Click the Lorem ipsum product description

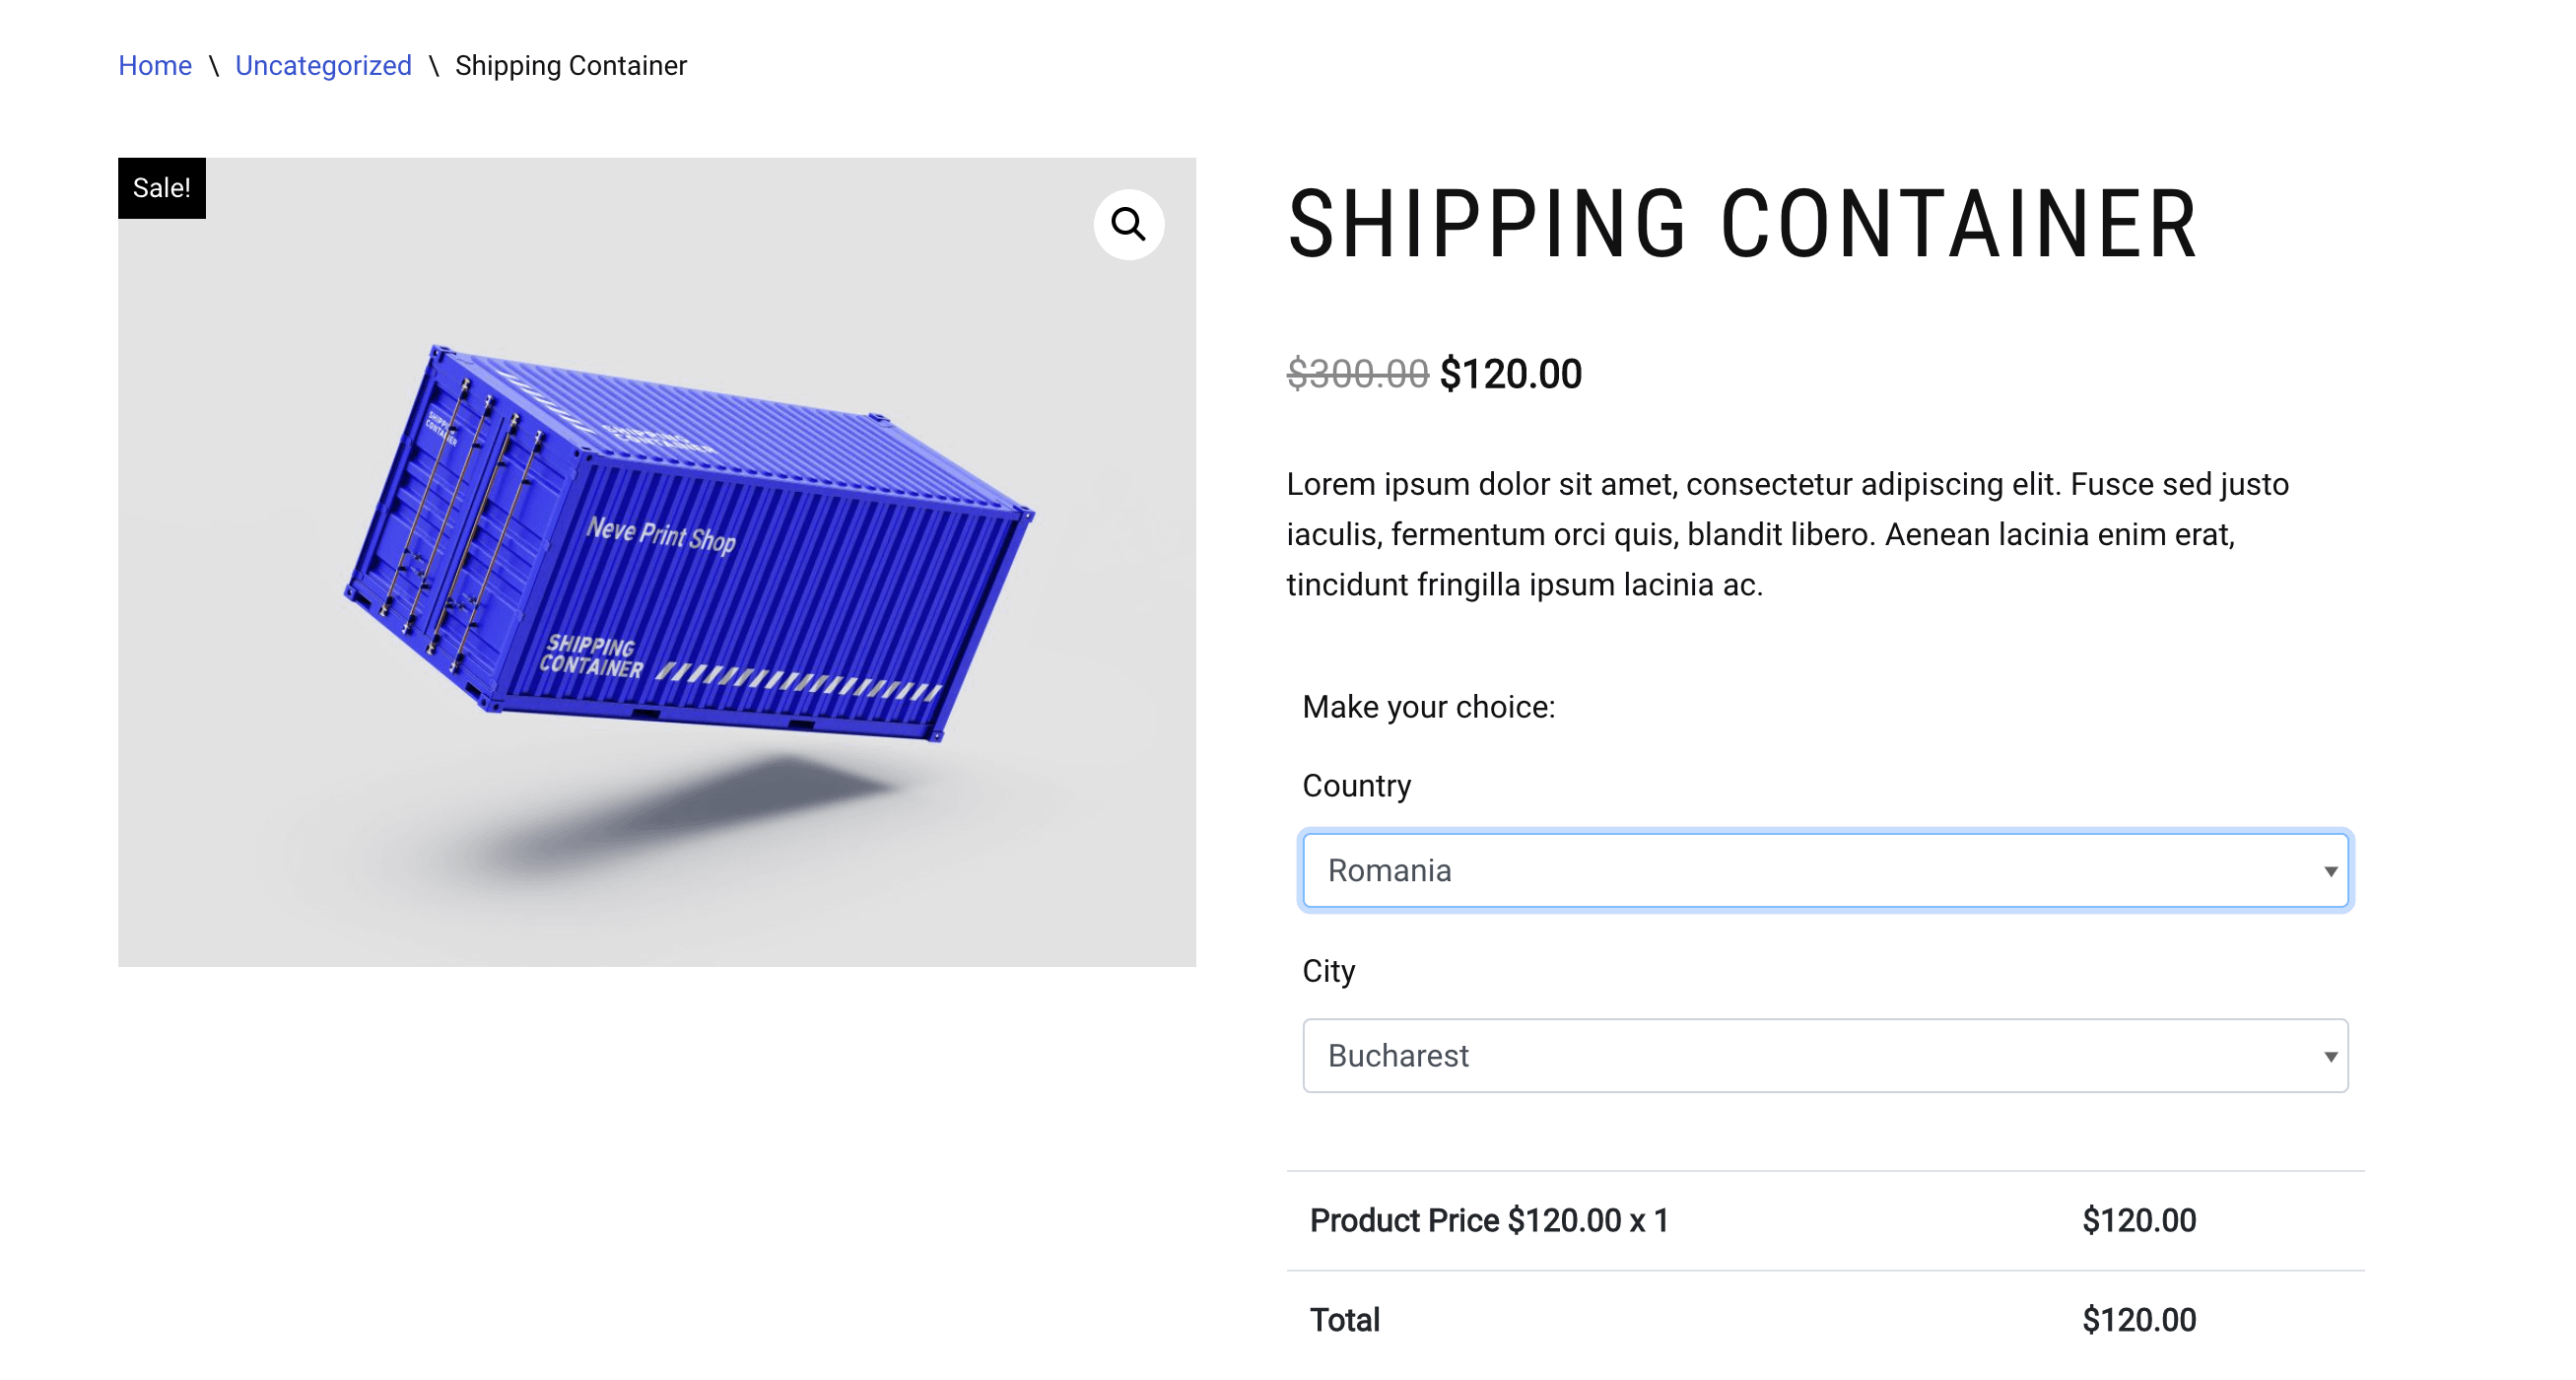point(1786,534)
